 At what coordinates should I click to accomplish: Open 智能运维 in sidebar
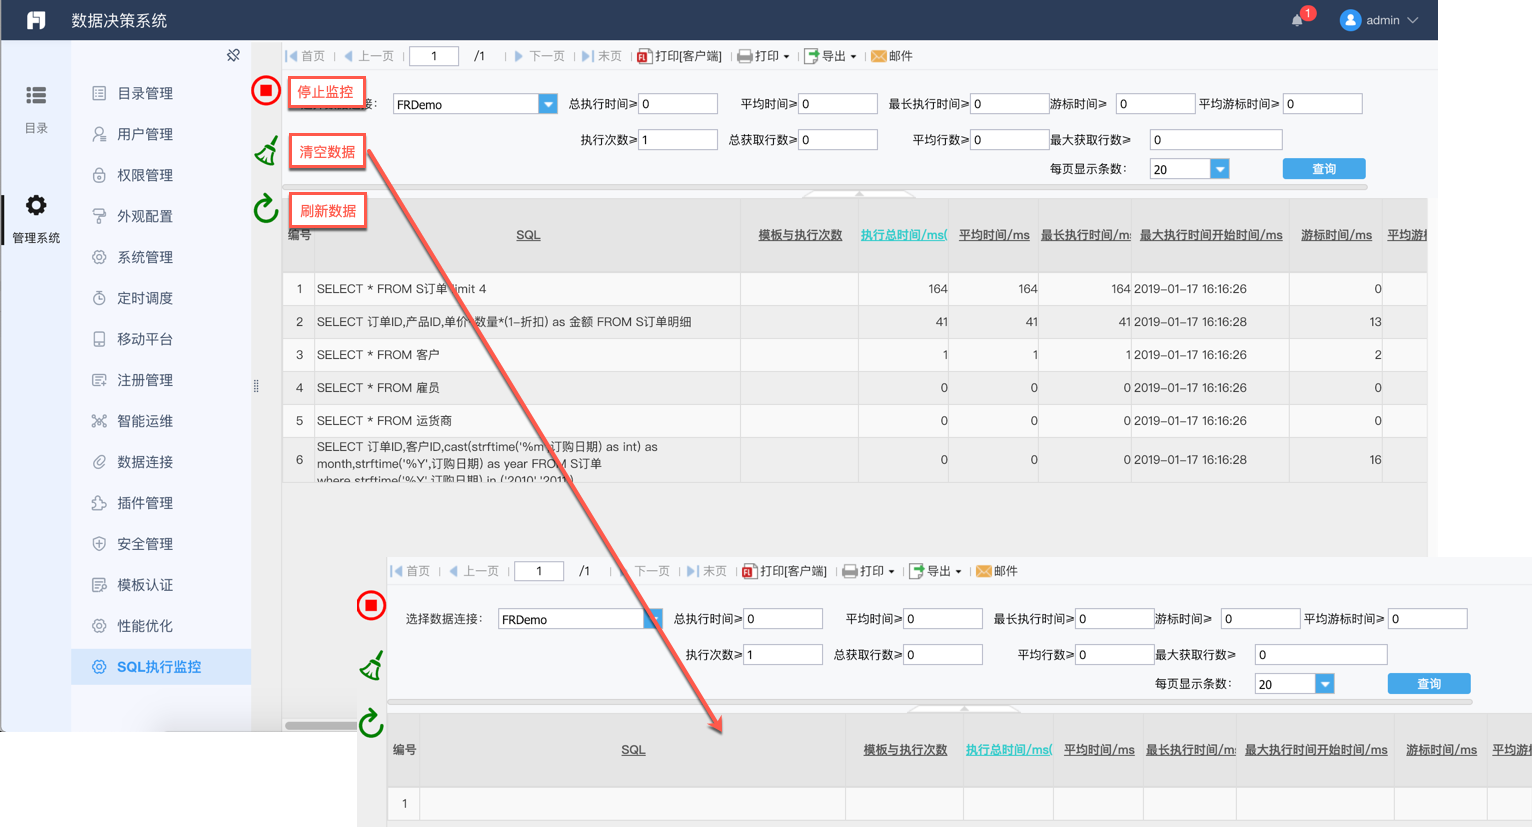161,421
